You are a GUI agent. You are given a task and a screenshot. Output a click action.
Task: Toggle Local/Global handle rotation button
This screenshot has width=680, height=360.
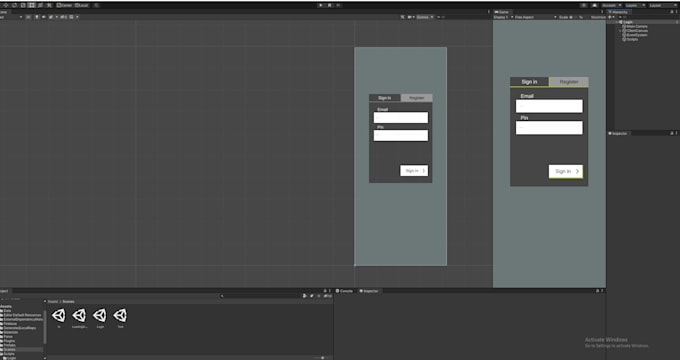[82, 5]
